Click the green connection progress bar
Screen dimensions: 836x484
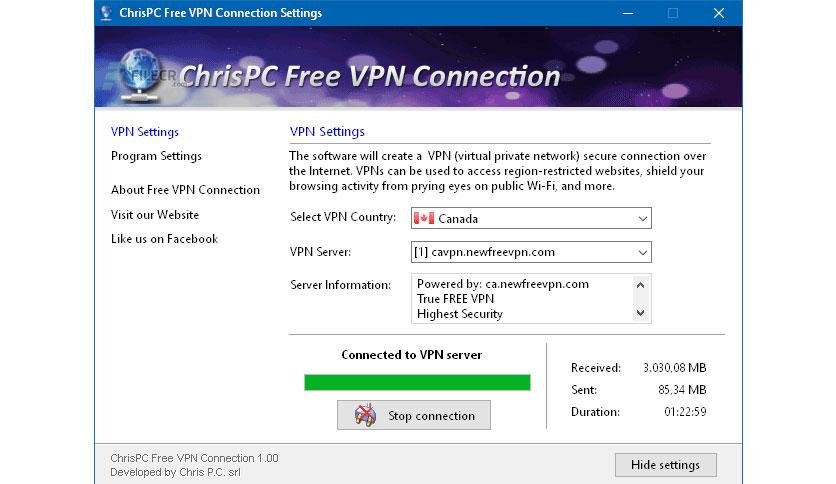(x=417, y=382)
